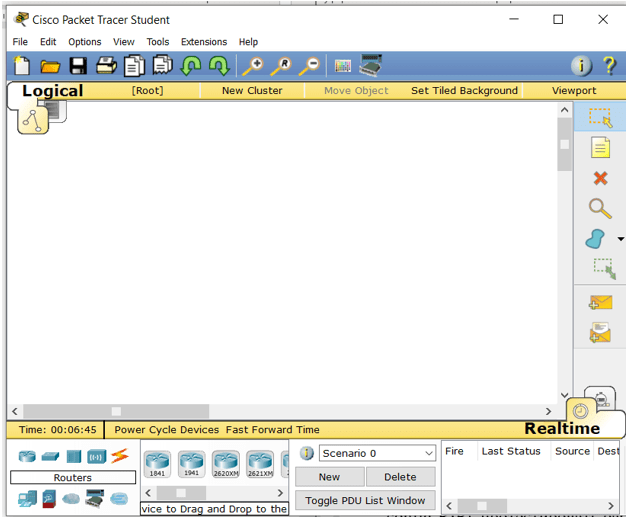Image resolution: width=630 pixels, height=522 pixels.
Task: Select the End Devices category icon
Action: click(27, 499)
